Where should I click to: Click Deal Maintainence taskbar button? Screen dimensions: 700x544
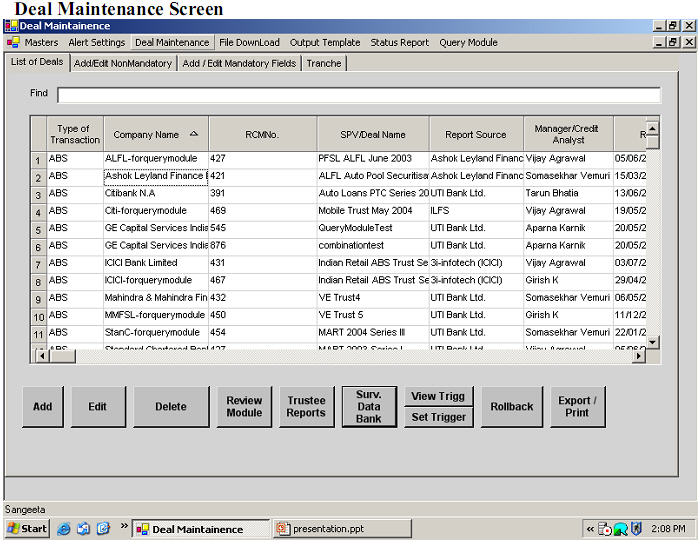201,529
